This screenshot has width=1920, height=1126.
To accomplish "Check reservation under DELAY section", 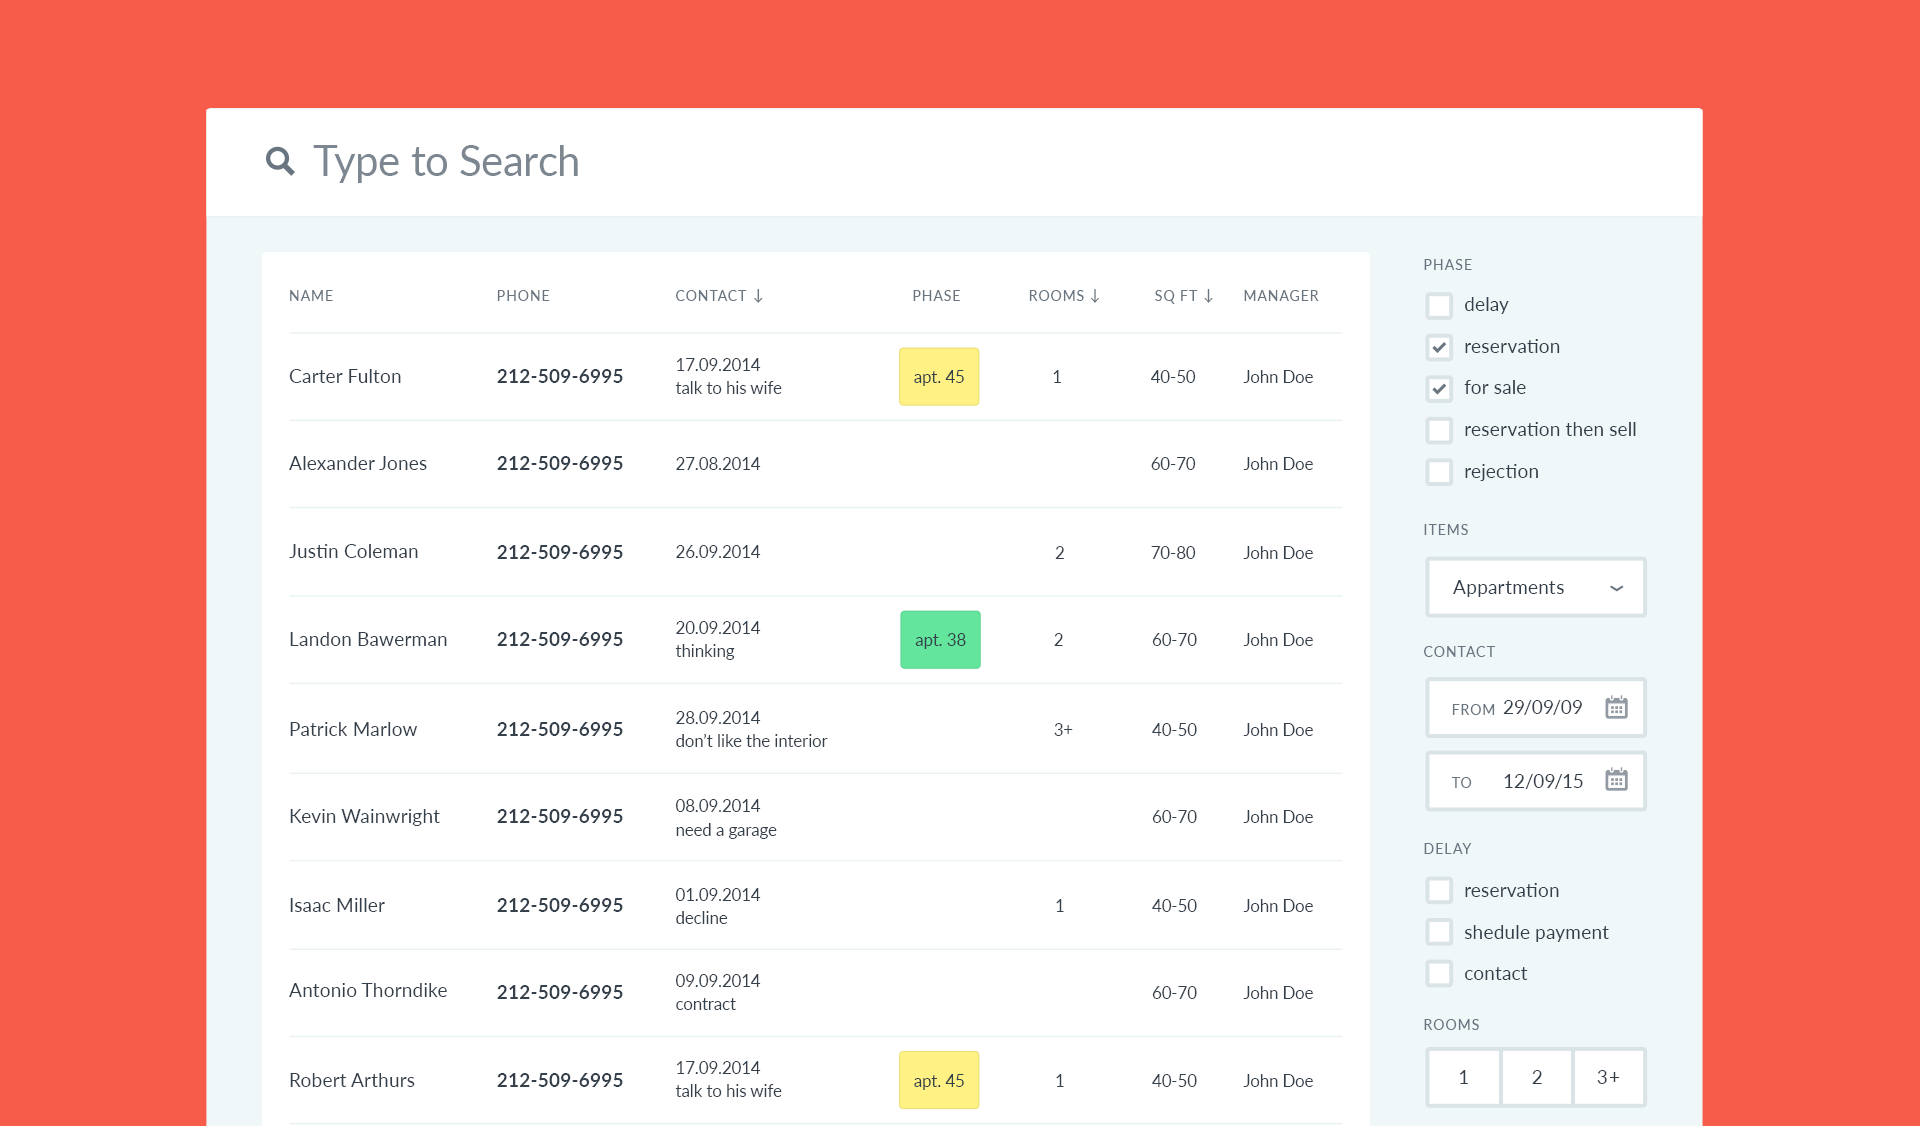I will pyautogui.click(x=1439, y=890).
